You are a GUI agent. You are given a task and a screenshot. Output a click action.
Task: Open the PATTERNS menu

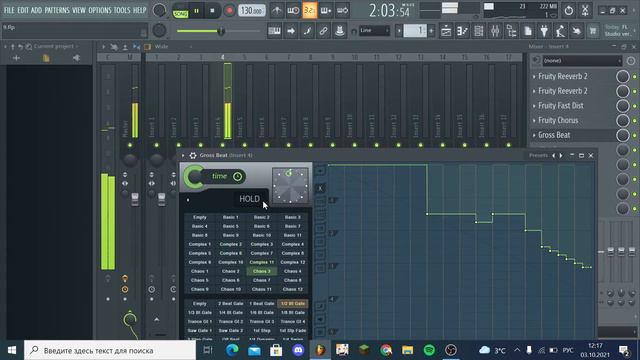tap(57, 10)
